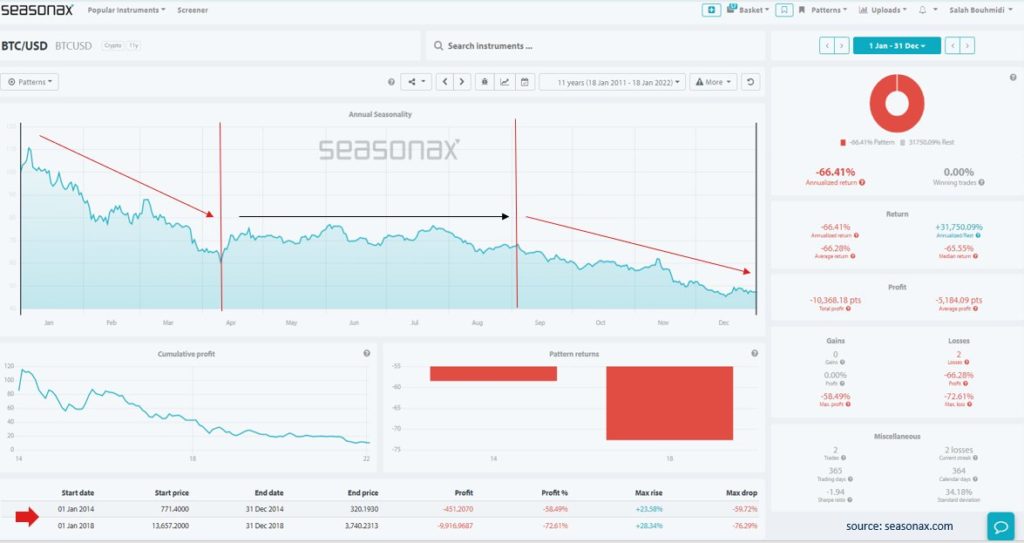1024x543 pixels.
Task: Open the More dropdown
Action: [x=713, y=82]
